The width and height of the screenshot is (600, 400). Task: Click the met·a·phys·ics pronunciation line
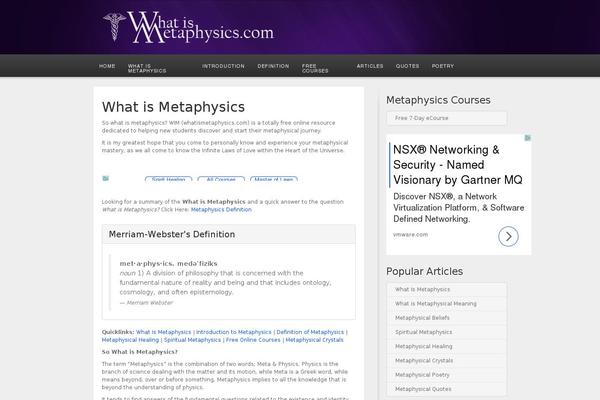(168, 263)
